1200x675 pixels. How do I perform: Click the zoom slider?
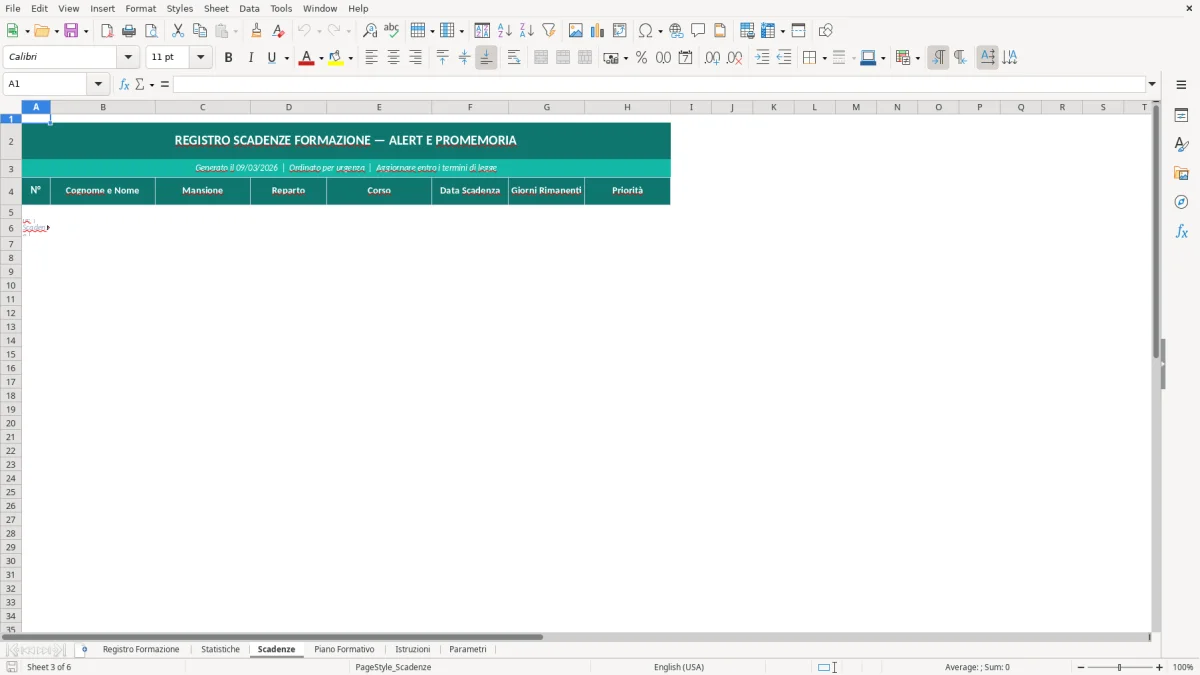1120,667
